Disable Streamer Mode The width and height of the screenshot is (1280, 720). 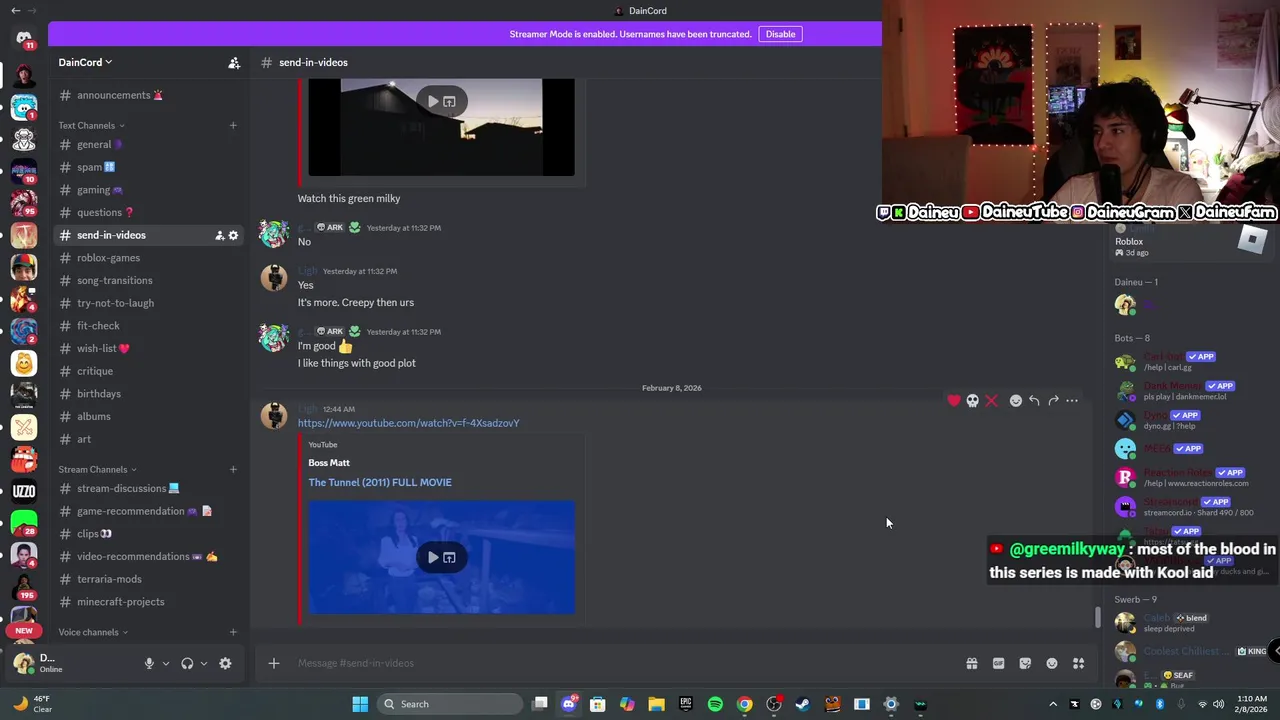coord(781,34)
